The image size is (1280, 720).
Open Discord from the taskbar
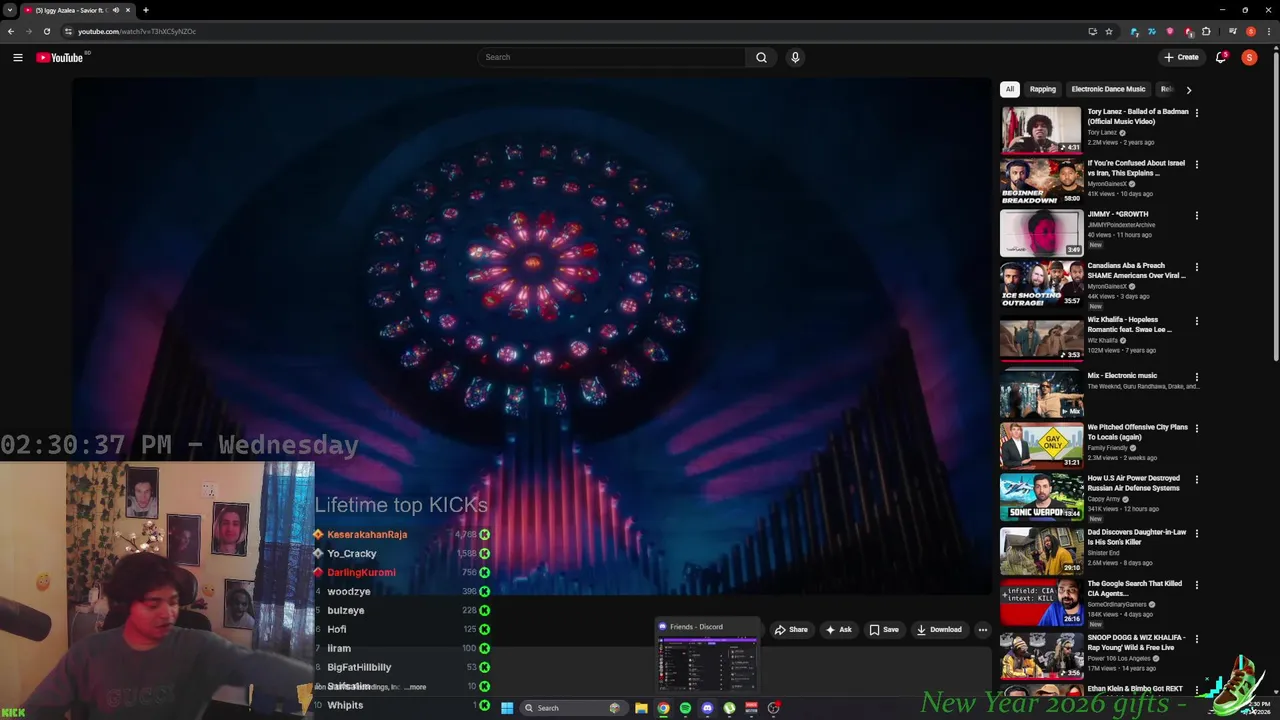[707, 708]
